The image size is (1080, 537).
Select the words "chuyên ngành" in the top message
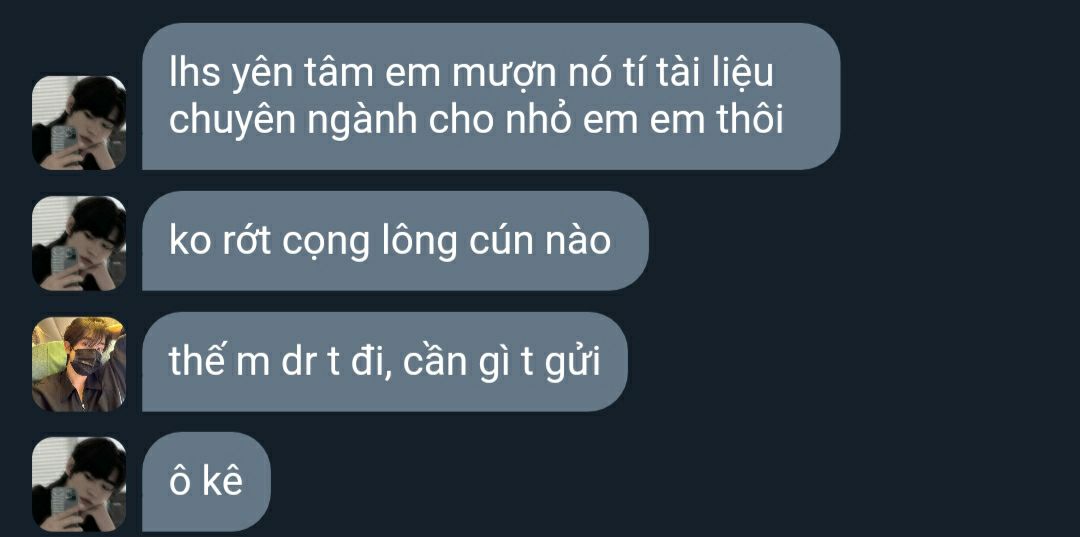click(x=293, y=122)
